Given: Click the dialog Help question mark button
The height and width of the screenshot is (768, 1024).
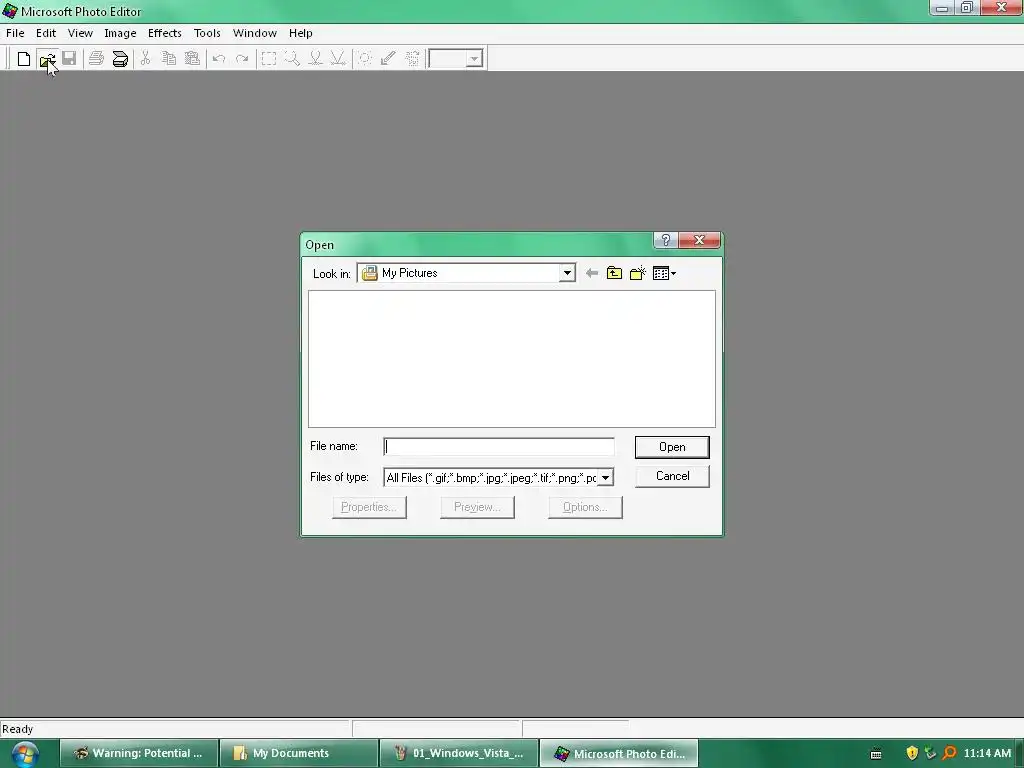Looking at the screenshot, I should click(x=665, y=240).
